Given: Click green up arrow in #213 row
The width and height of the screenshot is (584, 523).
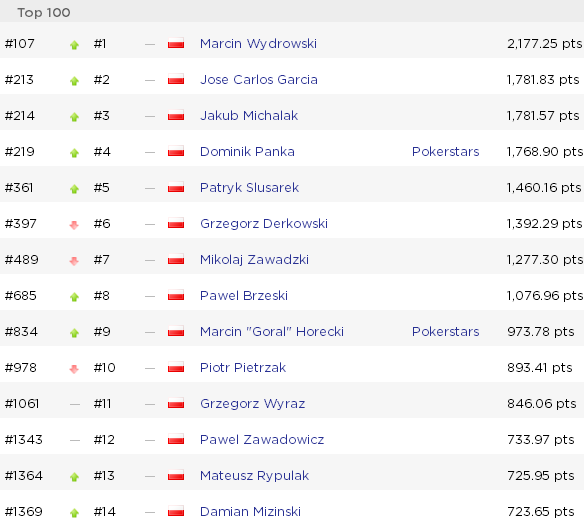Looking at the screenshot, I should [74, 81].
